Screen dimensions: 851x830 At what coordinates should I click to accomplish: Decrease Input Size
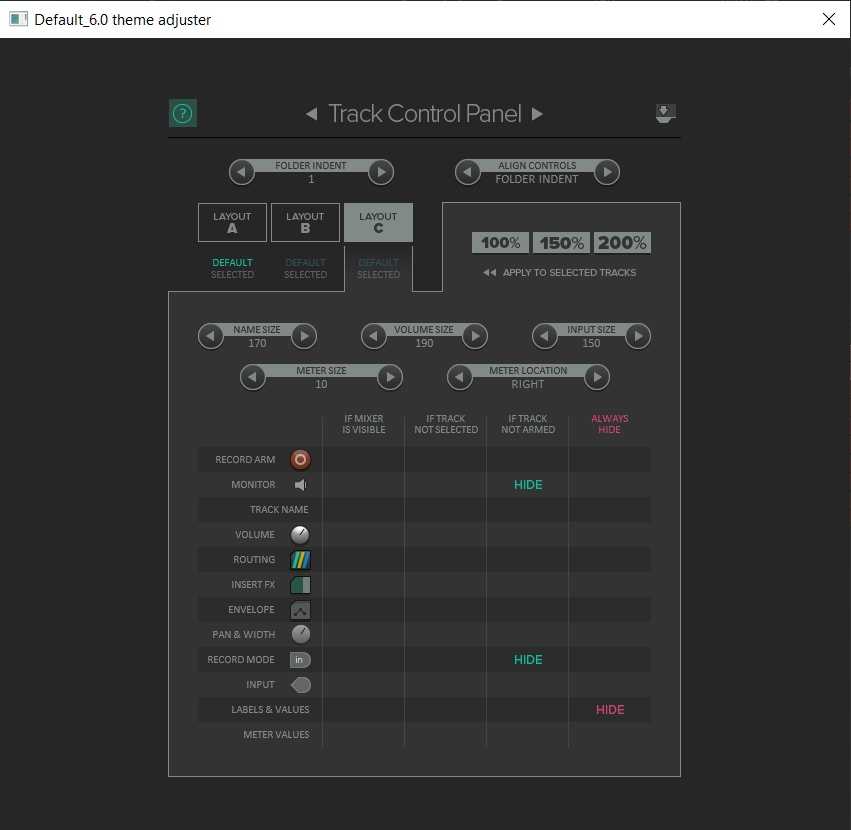point(545,336)
